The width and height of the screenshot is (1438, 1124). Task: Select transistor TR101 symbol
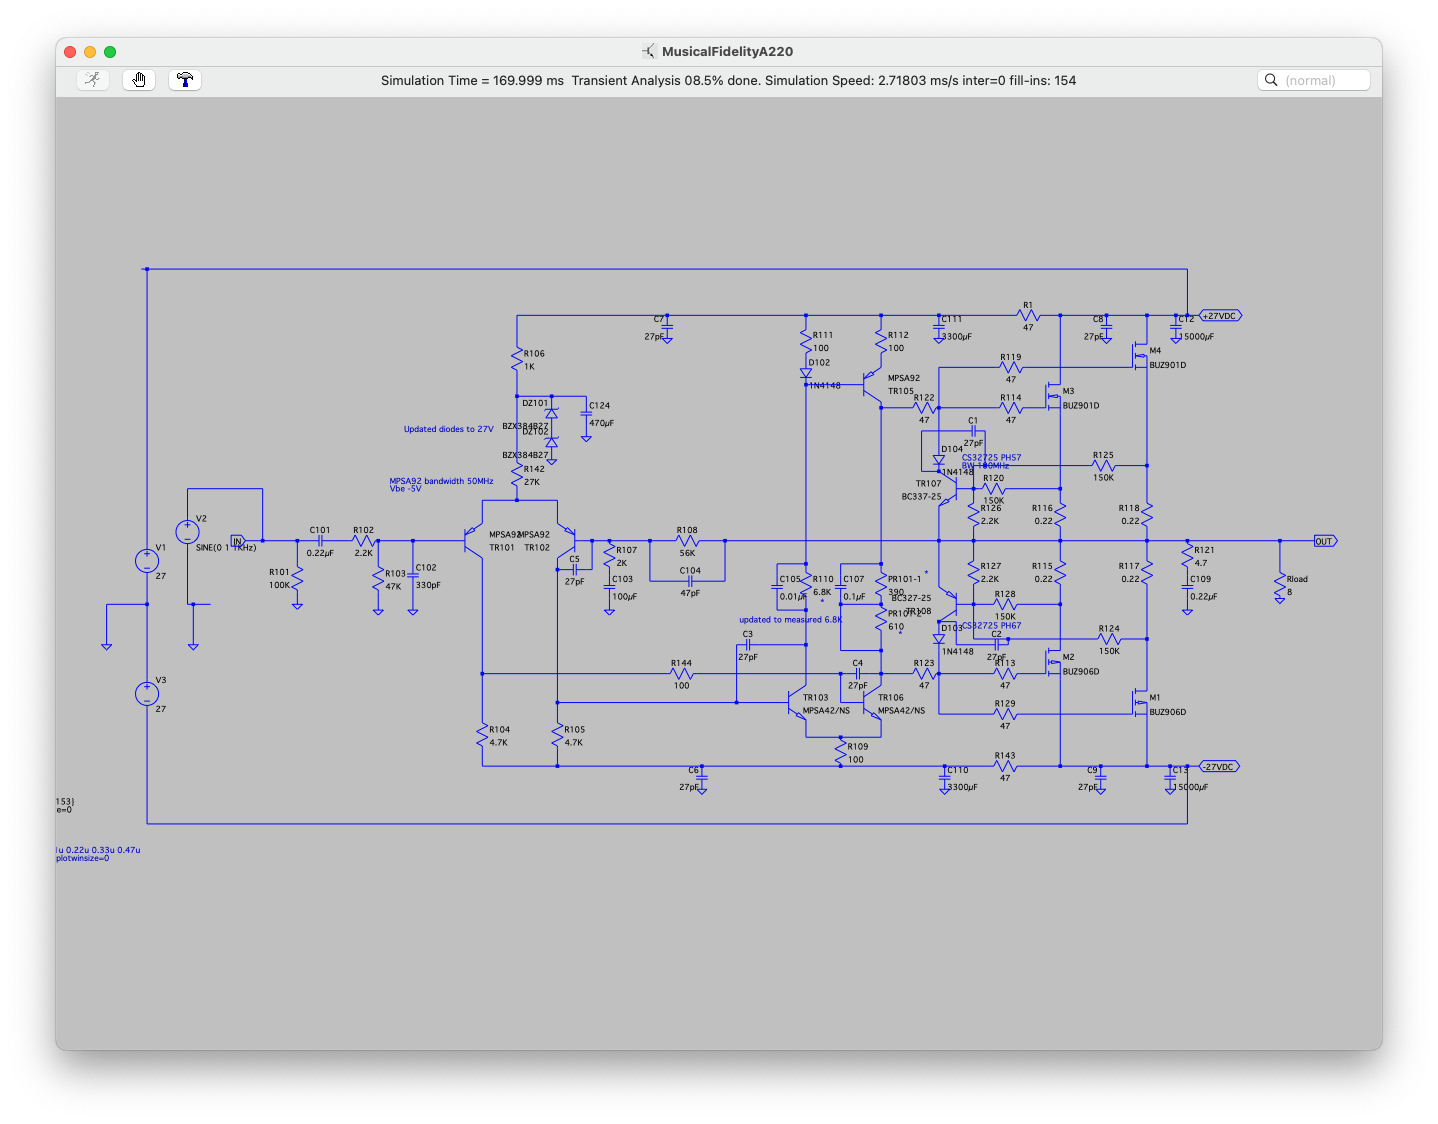(x=473, y=541)
